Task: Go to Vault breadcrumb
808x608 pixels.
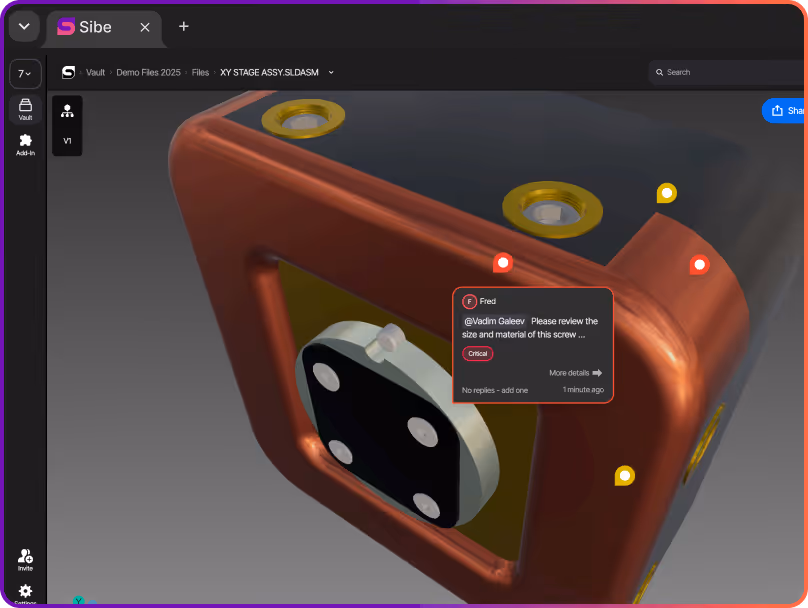Action: click(x=95, y=73)
